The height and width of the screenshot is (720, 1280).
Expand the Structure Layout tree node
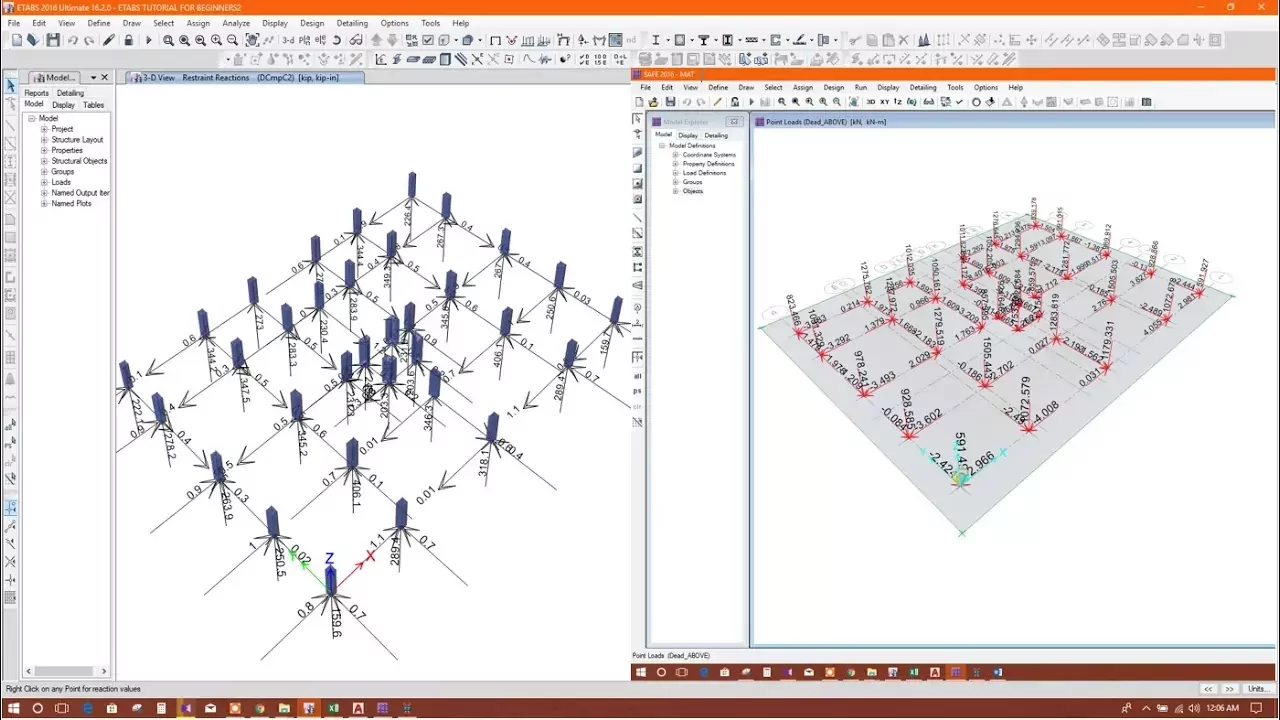click(44, 140)
